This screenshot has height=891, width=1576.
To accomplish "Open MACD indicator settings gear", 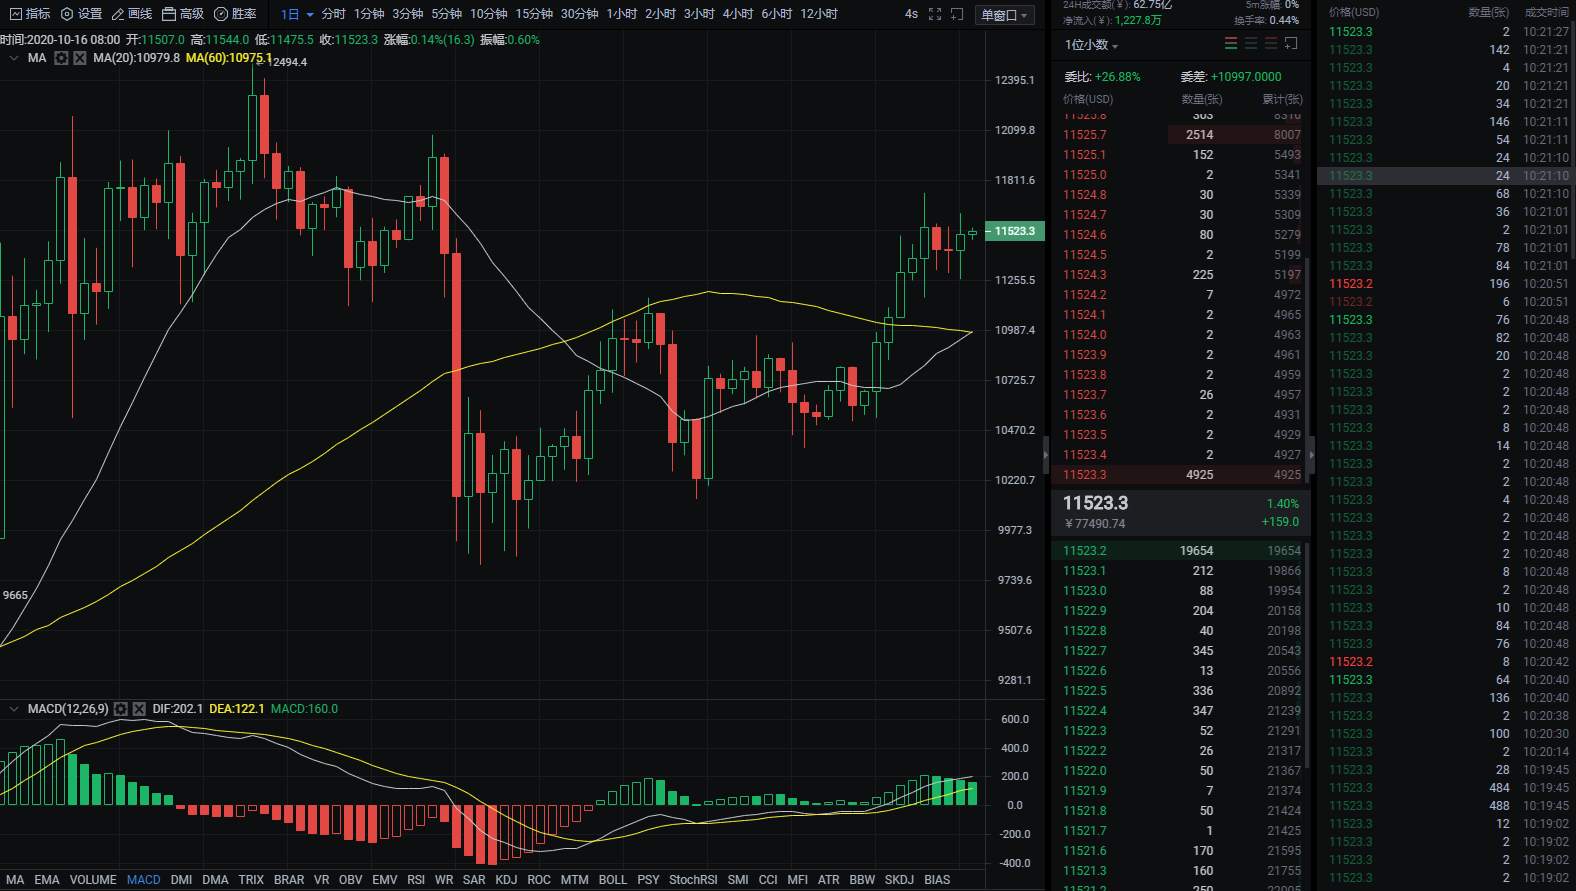I will coord(121,709).
